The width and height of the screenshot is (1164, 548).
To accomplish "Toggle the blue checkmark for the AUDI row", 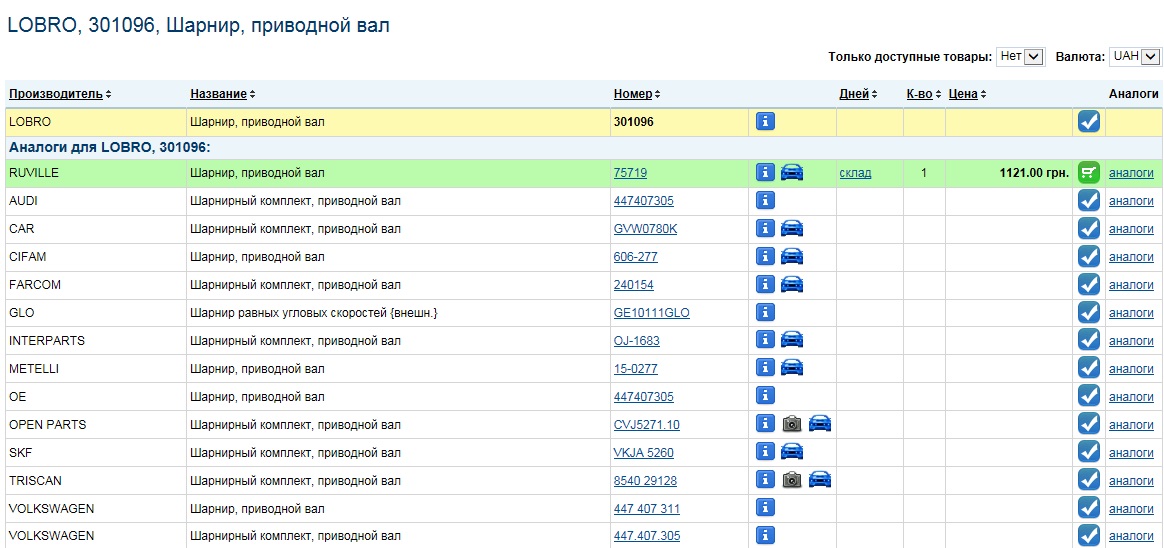I will [x=1089, y=201].
